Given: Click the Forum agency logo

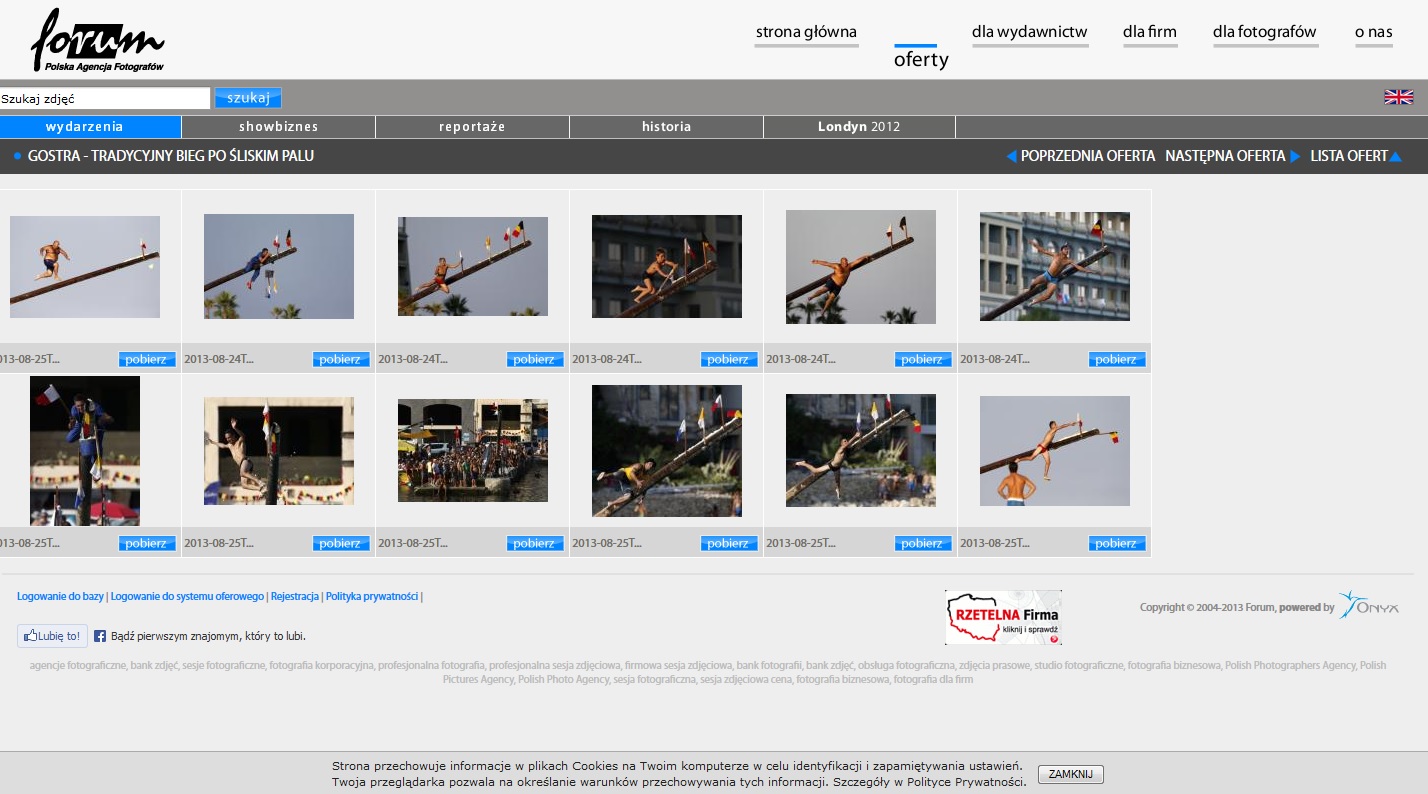Looking at the screenshot, I should click(97, 41).
